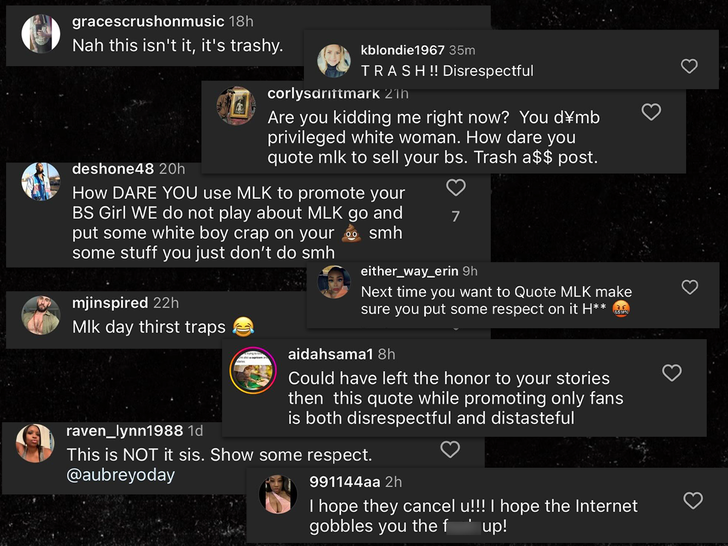This screenshot has height=546, width=728.
Task: Open gracescrushonmusic's profile picture
Action: (41, 35)
